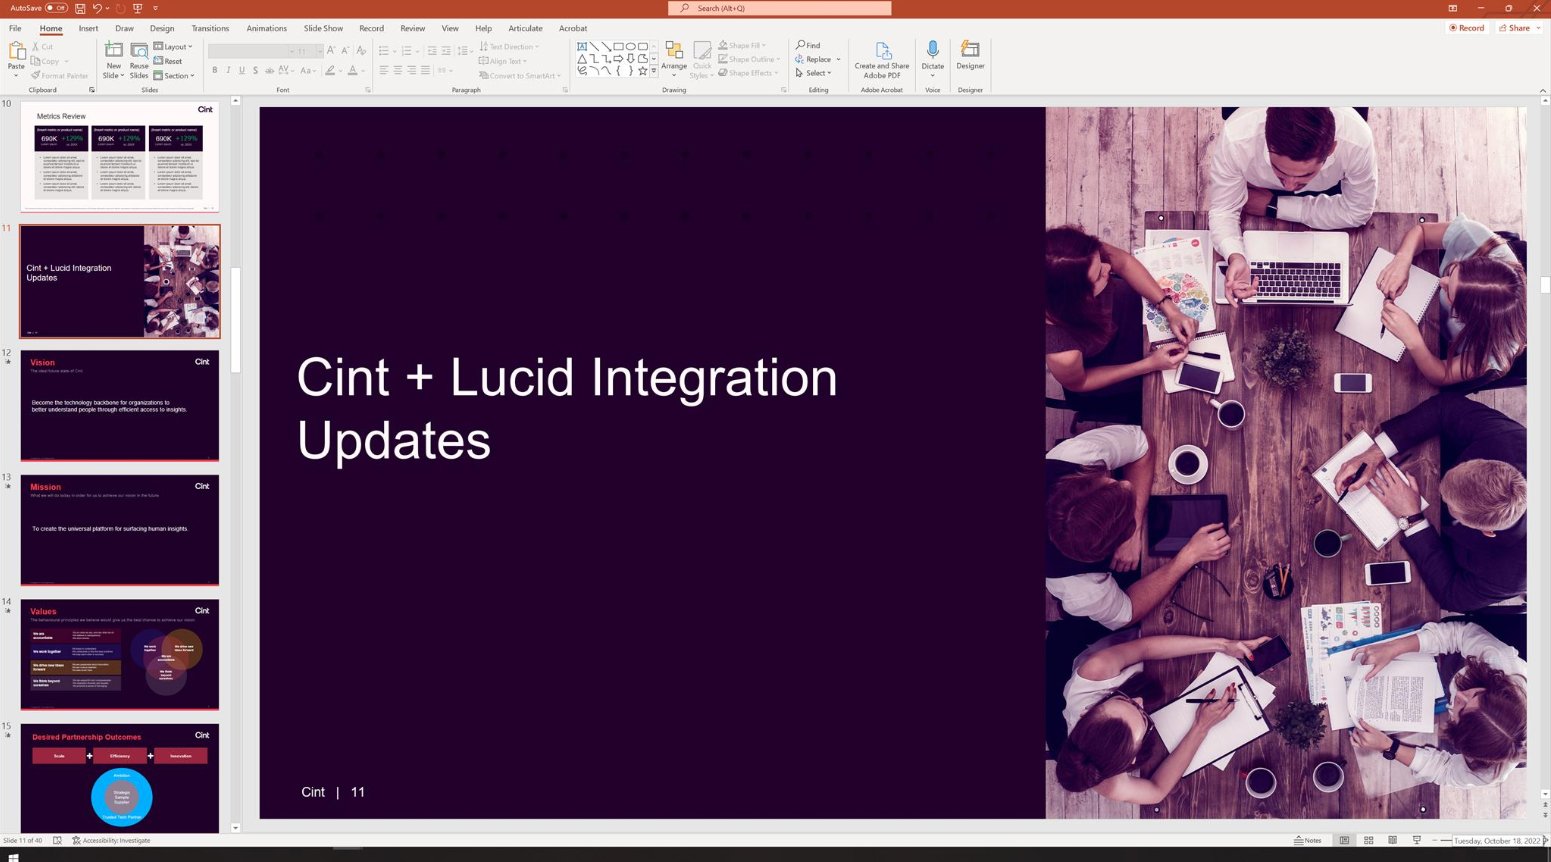Open the Transitions ribbon tab
Viewport: 1551px width, 862px height.
pos(210,28)
